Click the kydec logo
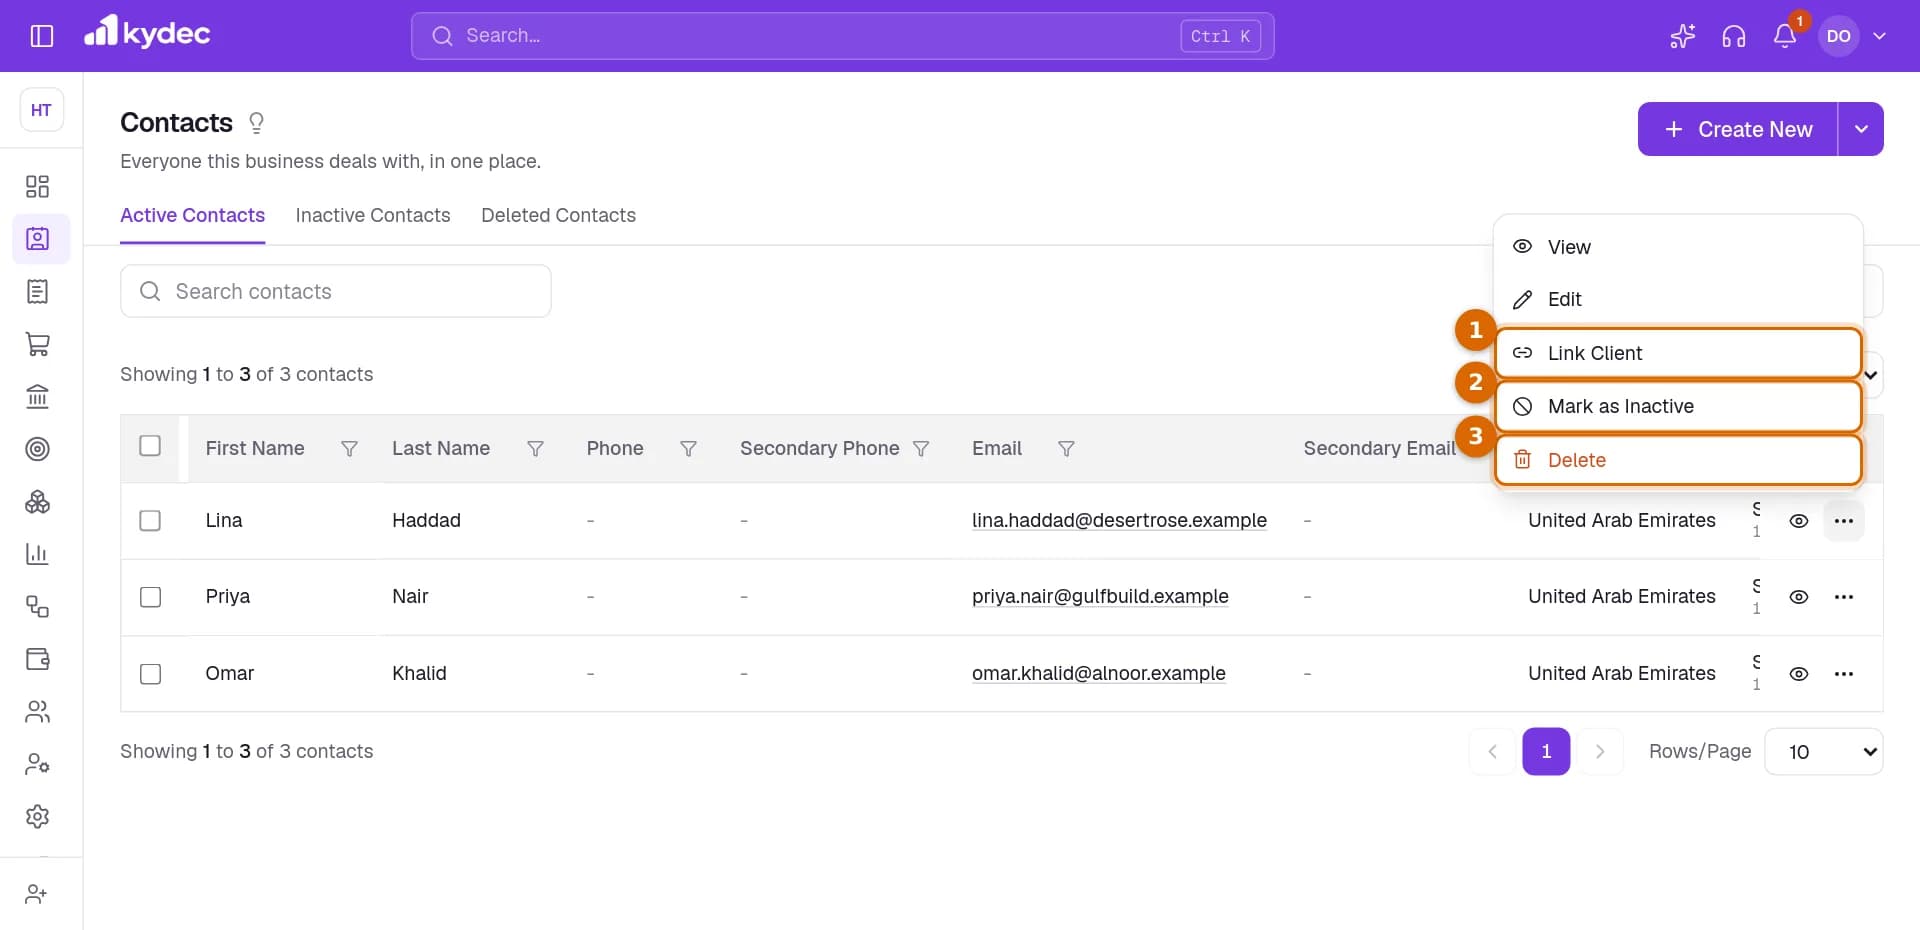This screenshot has width=1920, height=930. click(x=147, y=33)
